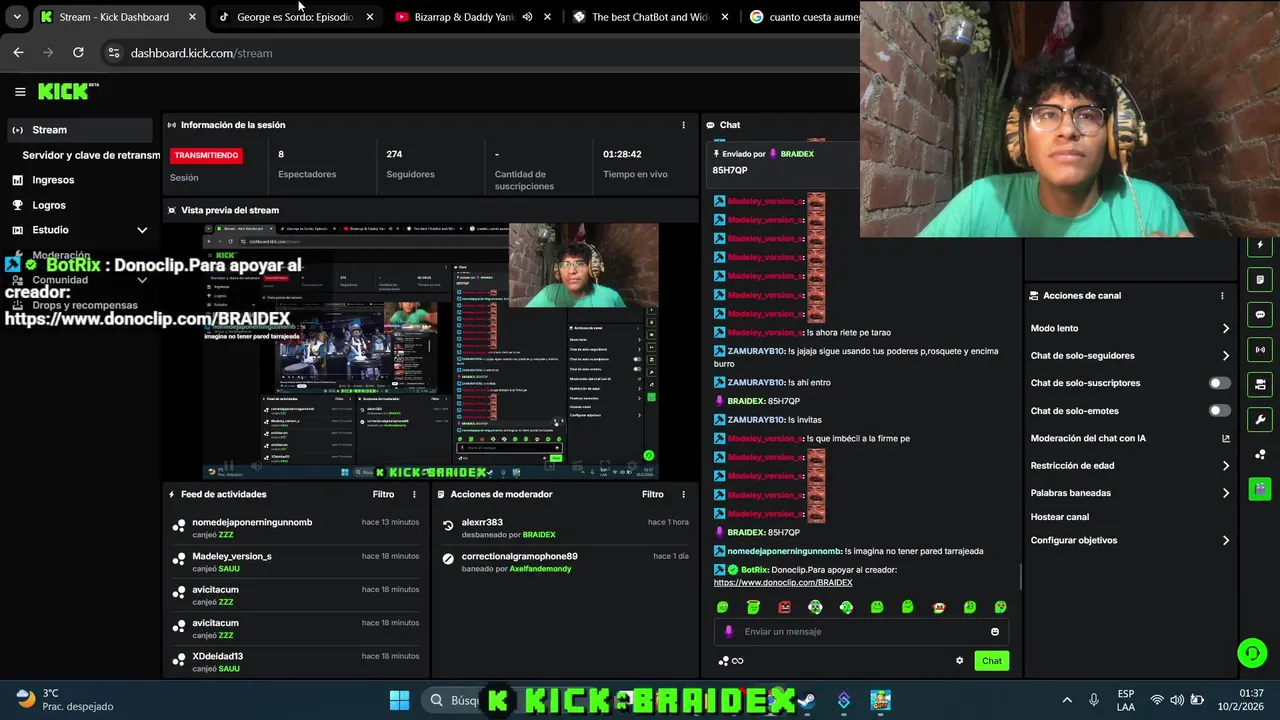Open Feed de actividades kebab menu
This screenshot has width=1280, height=720.
[x=414, y=494]
